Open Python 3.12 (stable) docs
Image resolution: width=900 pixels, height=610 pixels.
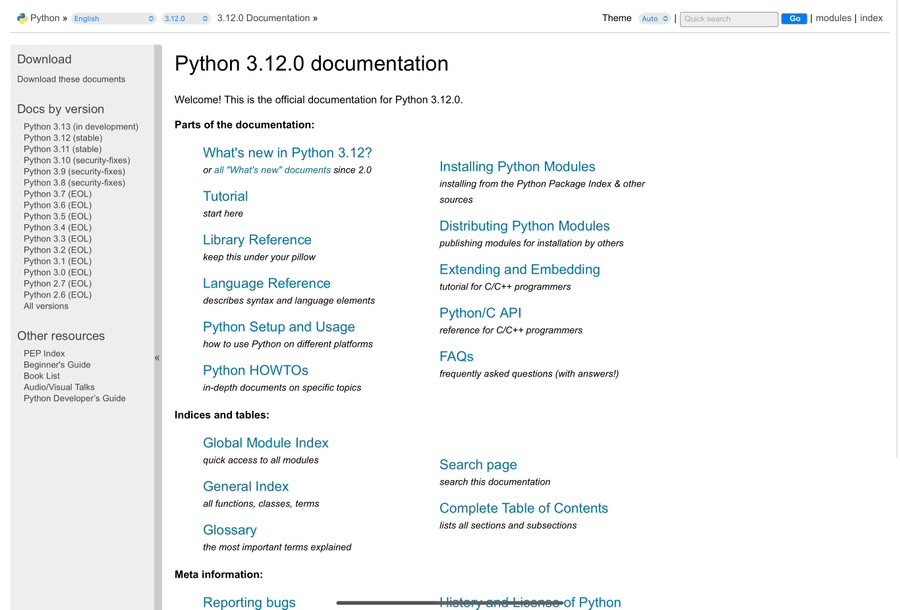[x=63, y=138]
